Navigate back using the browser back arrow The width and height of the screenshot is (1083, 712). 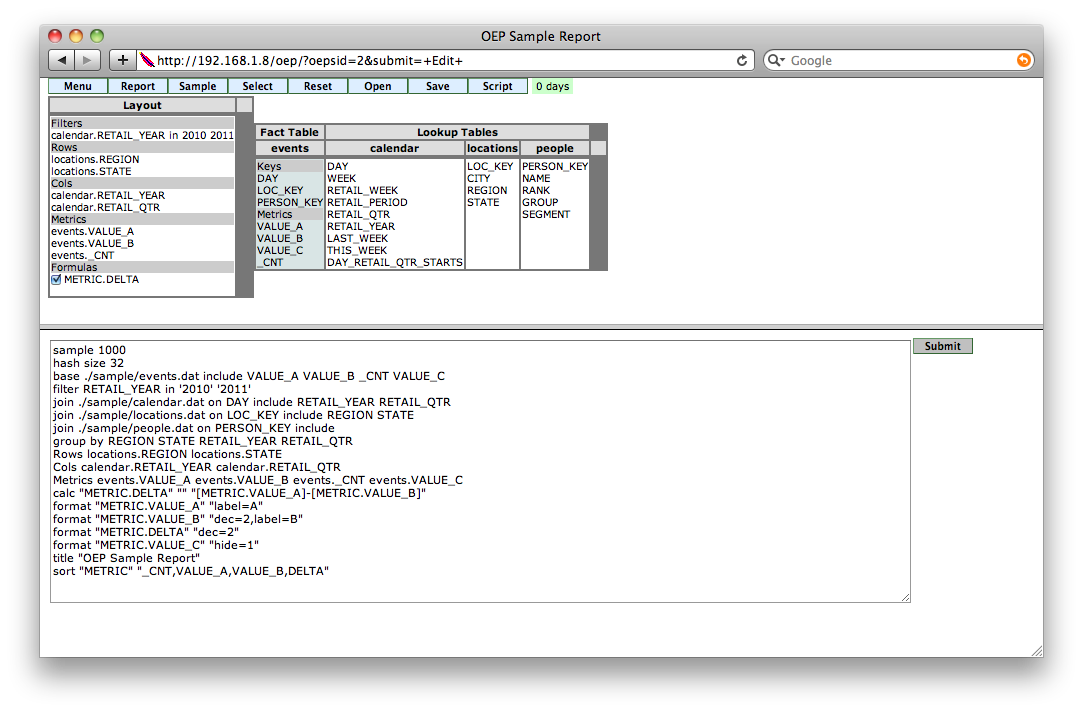(62, 59)
